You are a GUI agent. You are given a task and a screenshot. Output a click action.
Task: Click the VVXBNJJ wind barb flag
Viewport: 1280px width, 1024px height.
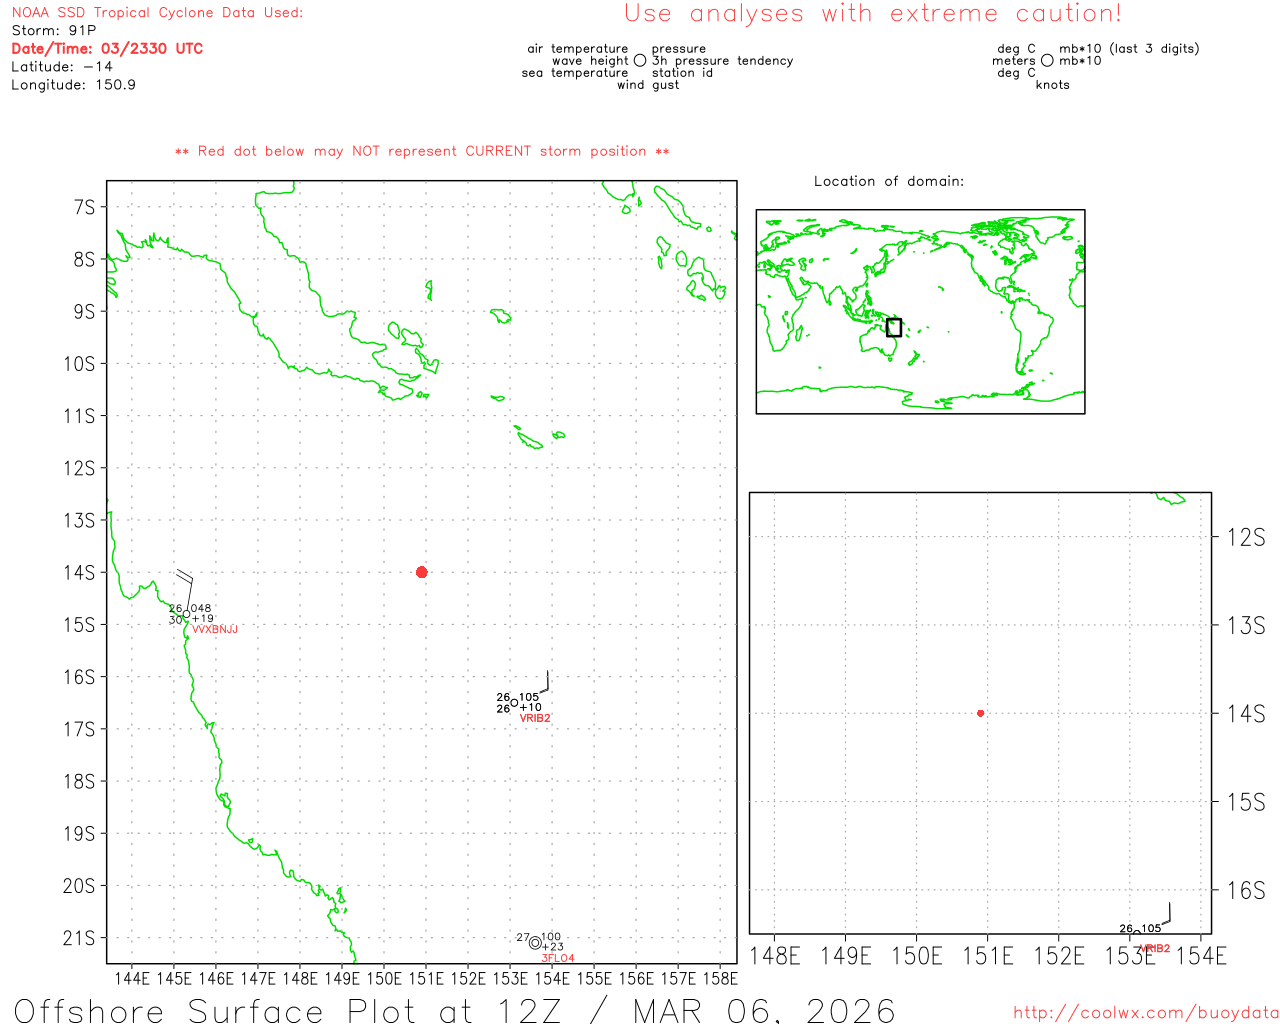[x=186, y=590]
